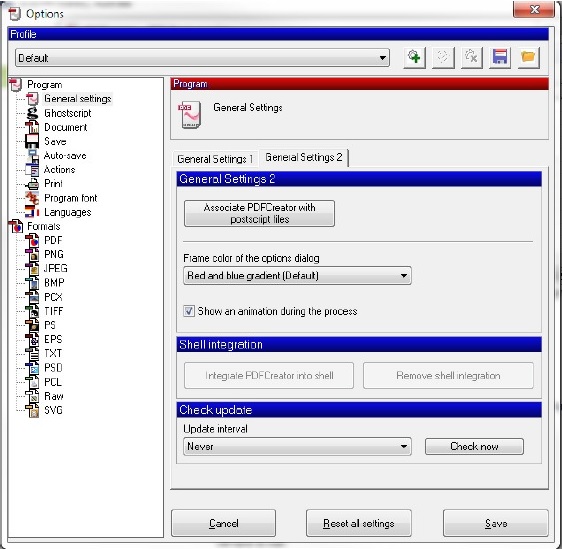562x549 pixels.
Task: Click the save profile floppy disk icon
Action: tap(500, 57)
